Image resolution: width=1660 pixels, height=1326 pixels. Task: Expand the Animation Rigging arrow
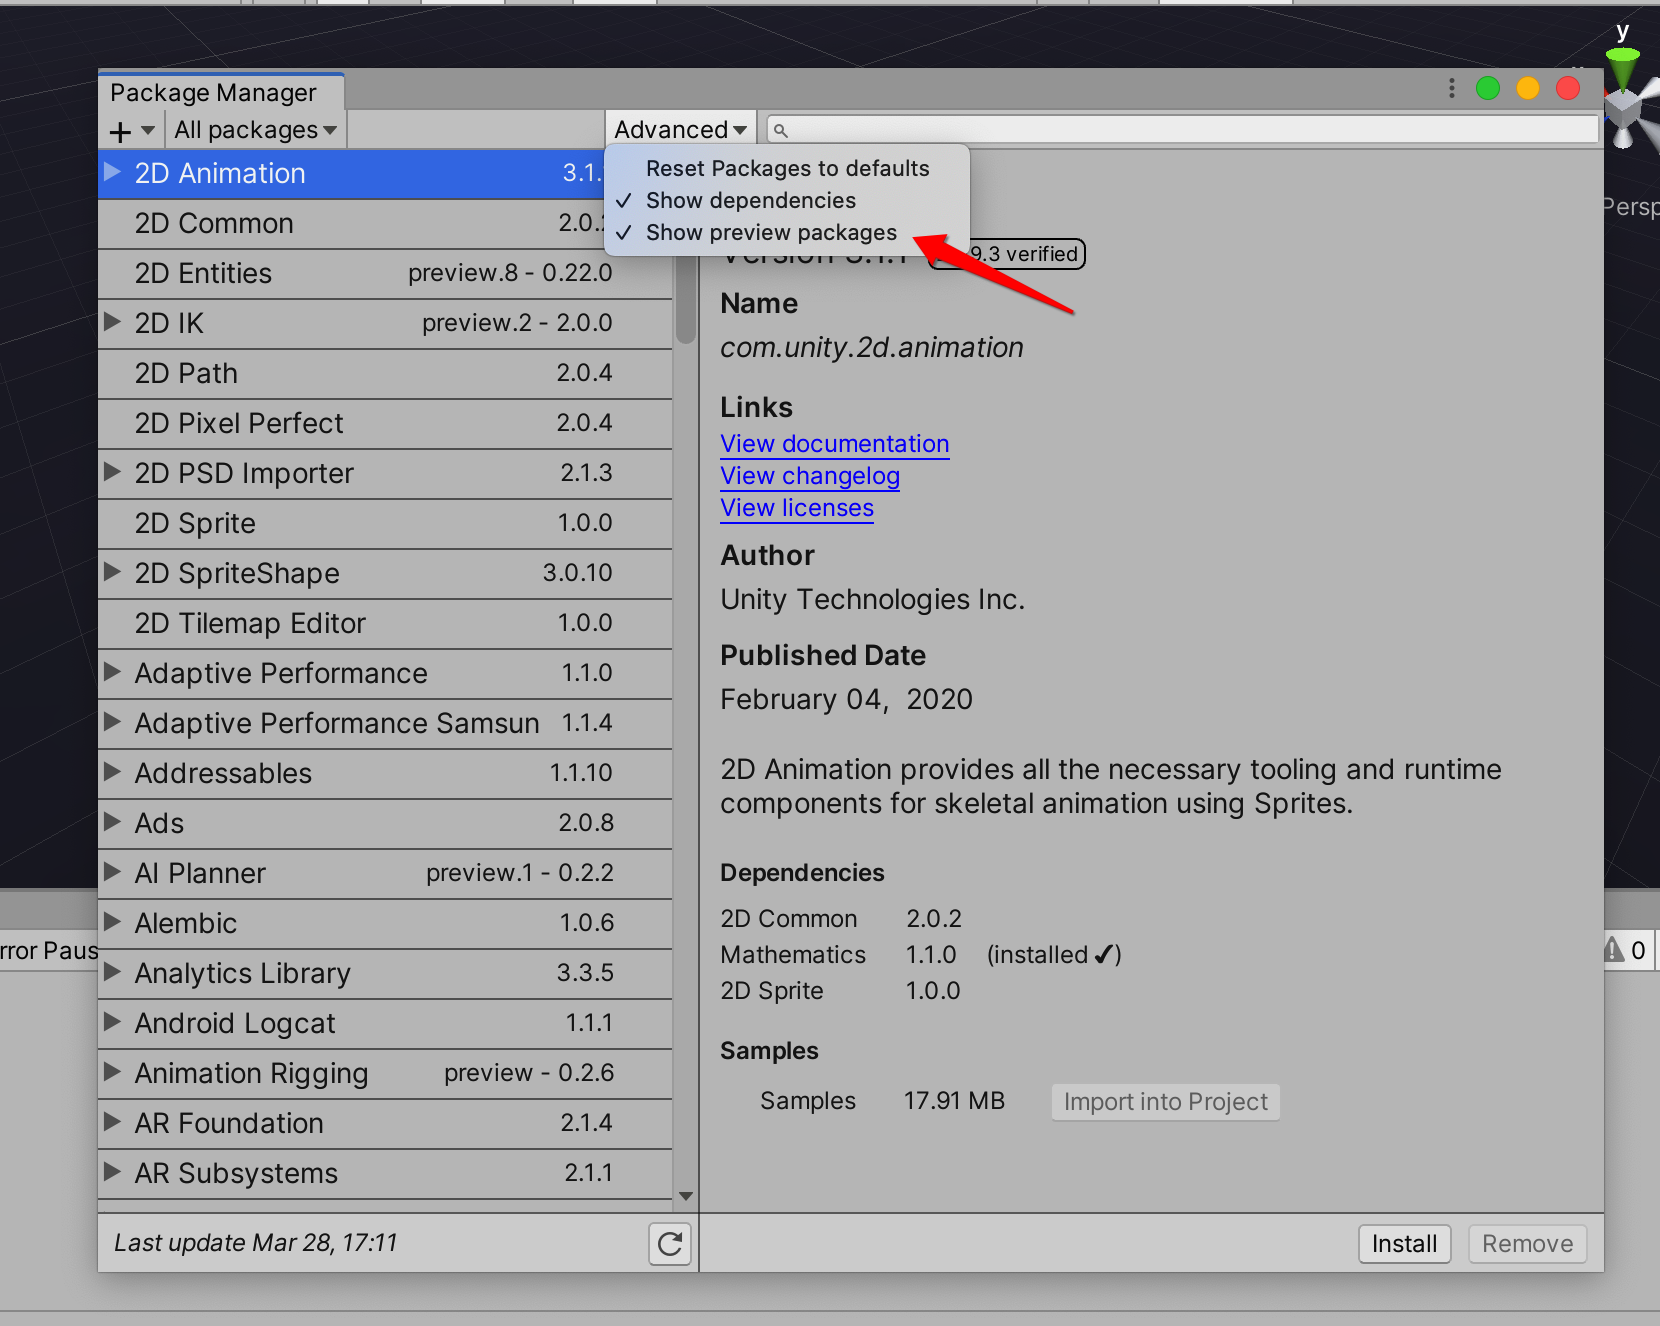click(113, 1072)
